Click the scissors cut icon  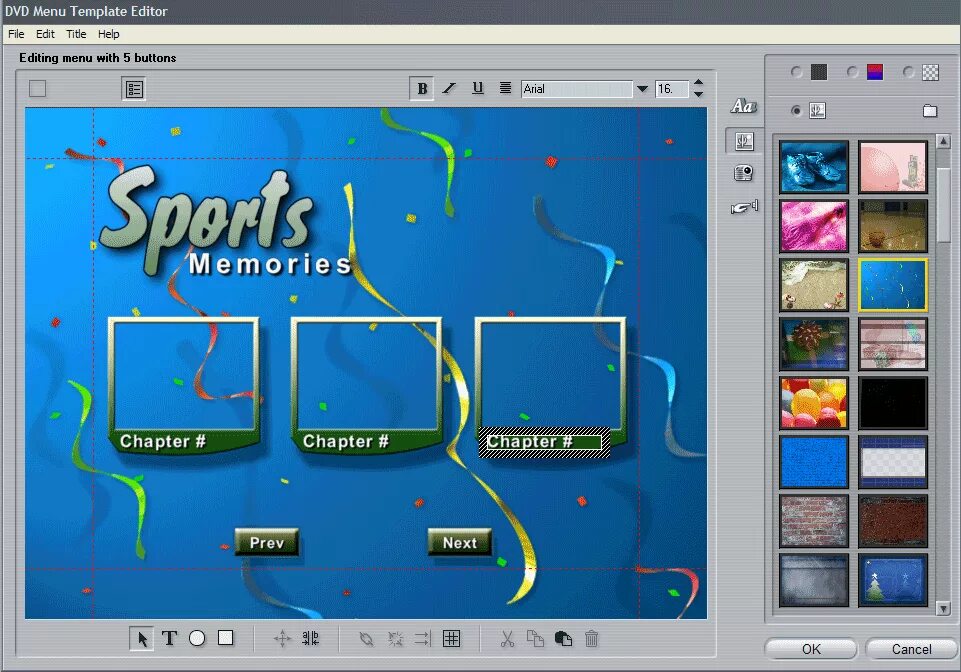pos(507,639)
